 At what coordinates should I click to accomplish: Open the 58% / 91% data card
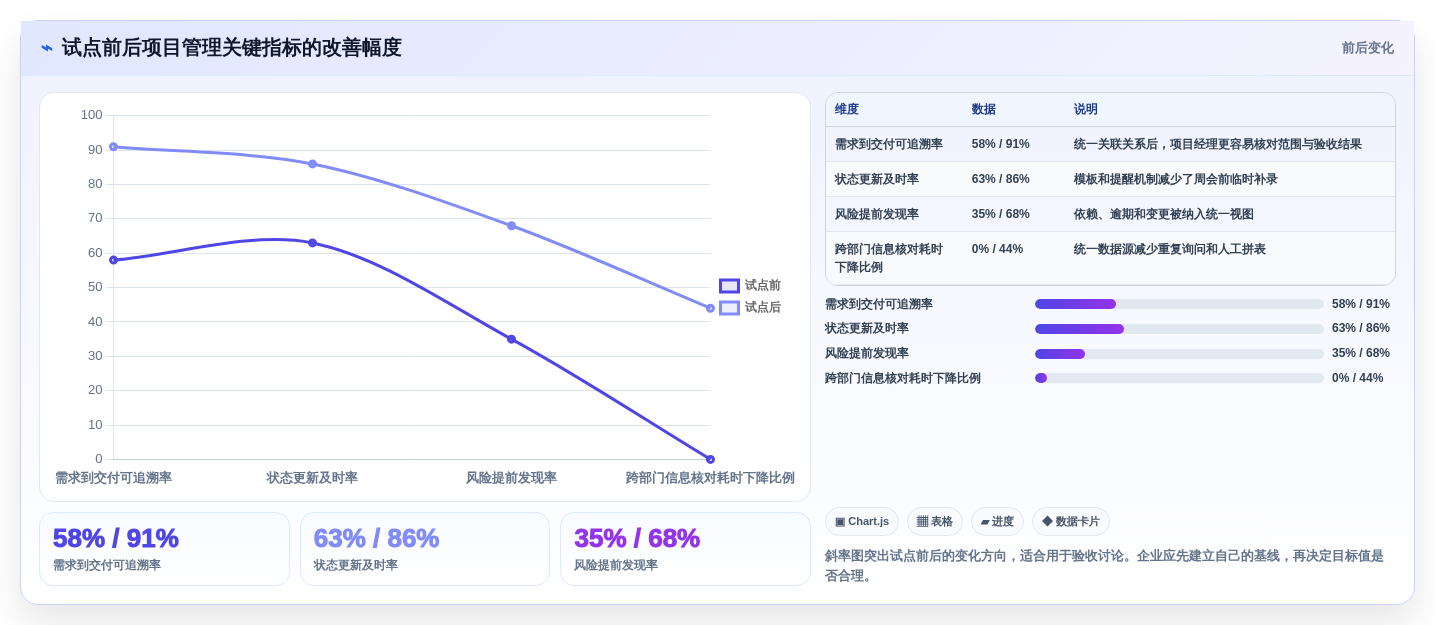(165, 549)
